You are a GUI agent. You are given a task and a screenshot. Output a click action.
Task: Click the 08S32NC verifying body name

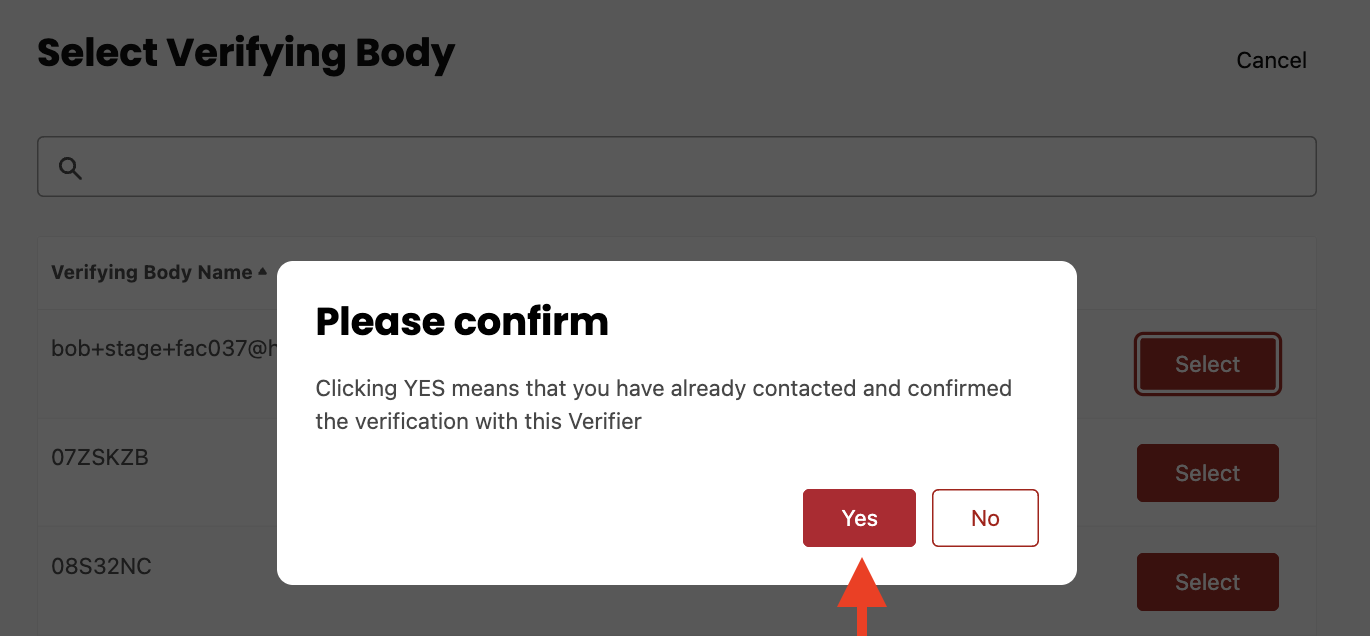click(x=101, y=566)
